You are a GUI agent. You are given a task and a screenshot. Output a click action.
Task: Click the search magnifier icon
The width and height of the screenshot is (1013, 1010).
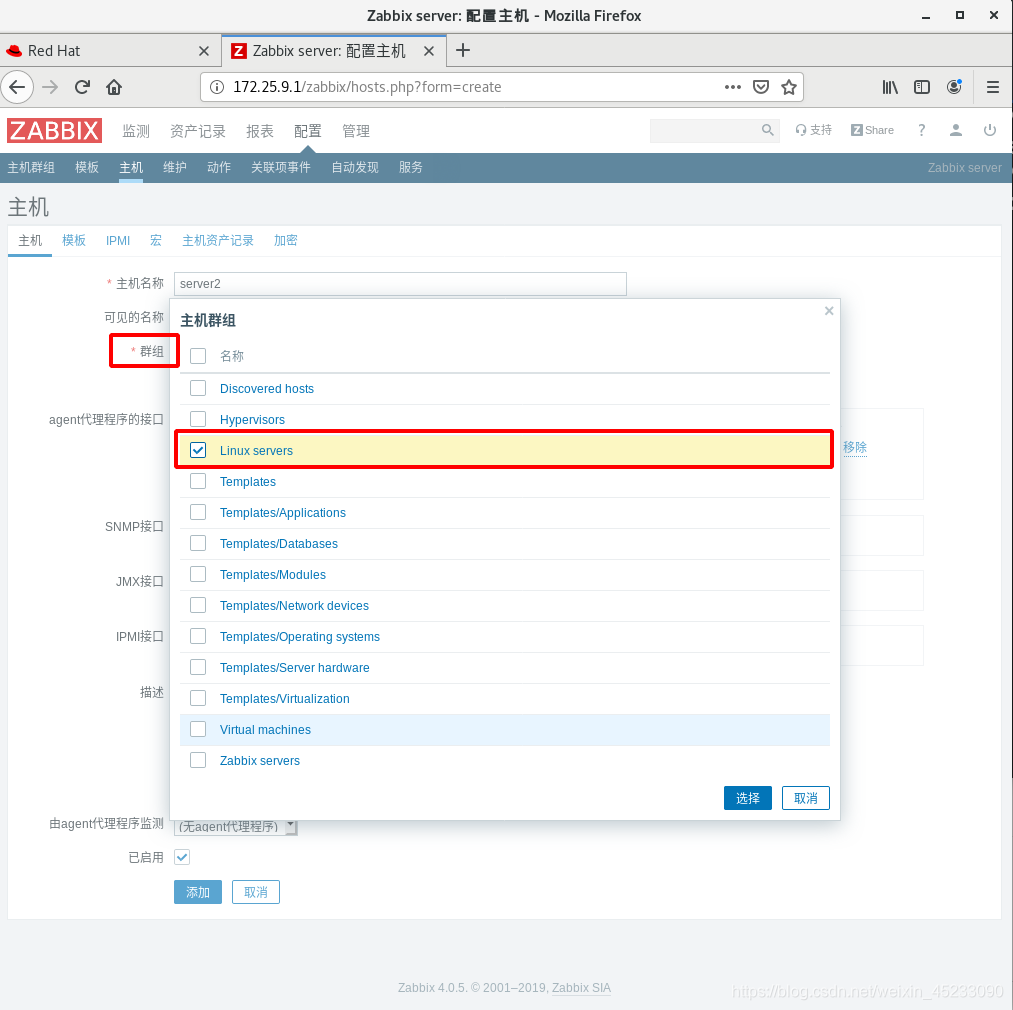768,131
